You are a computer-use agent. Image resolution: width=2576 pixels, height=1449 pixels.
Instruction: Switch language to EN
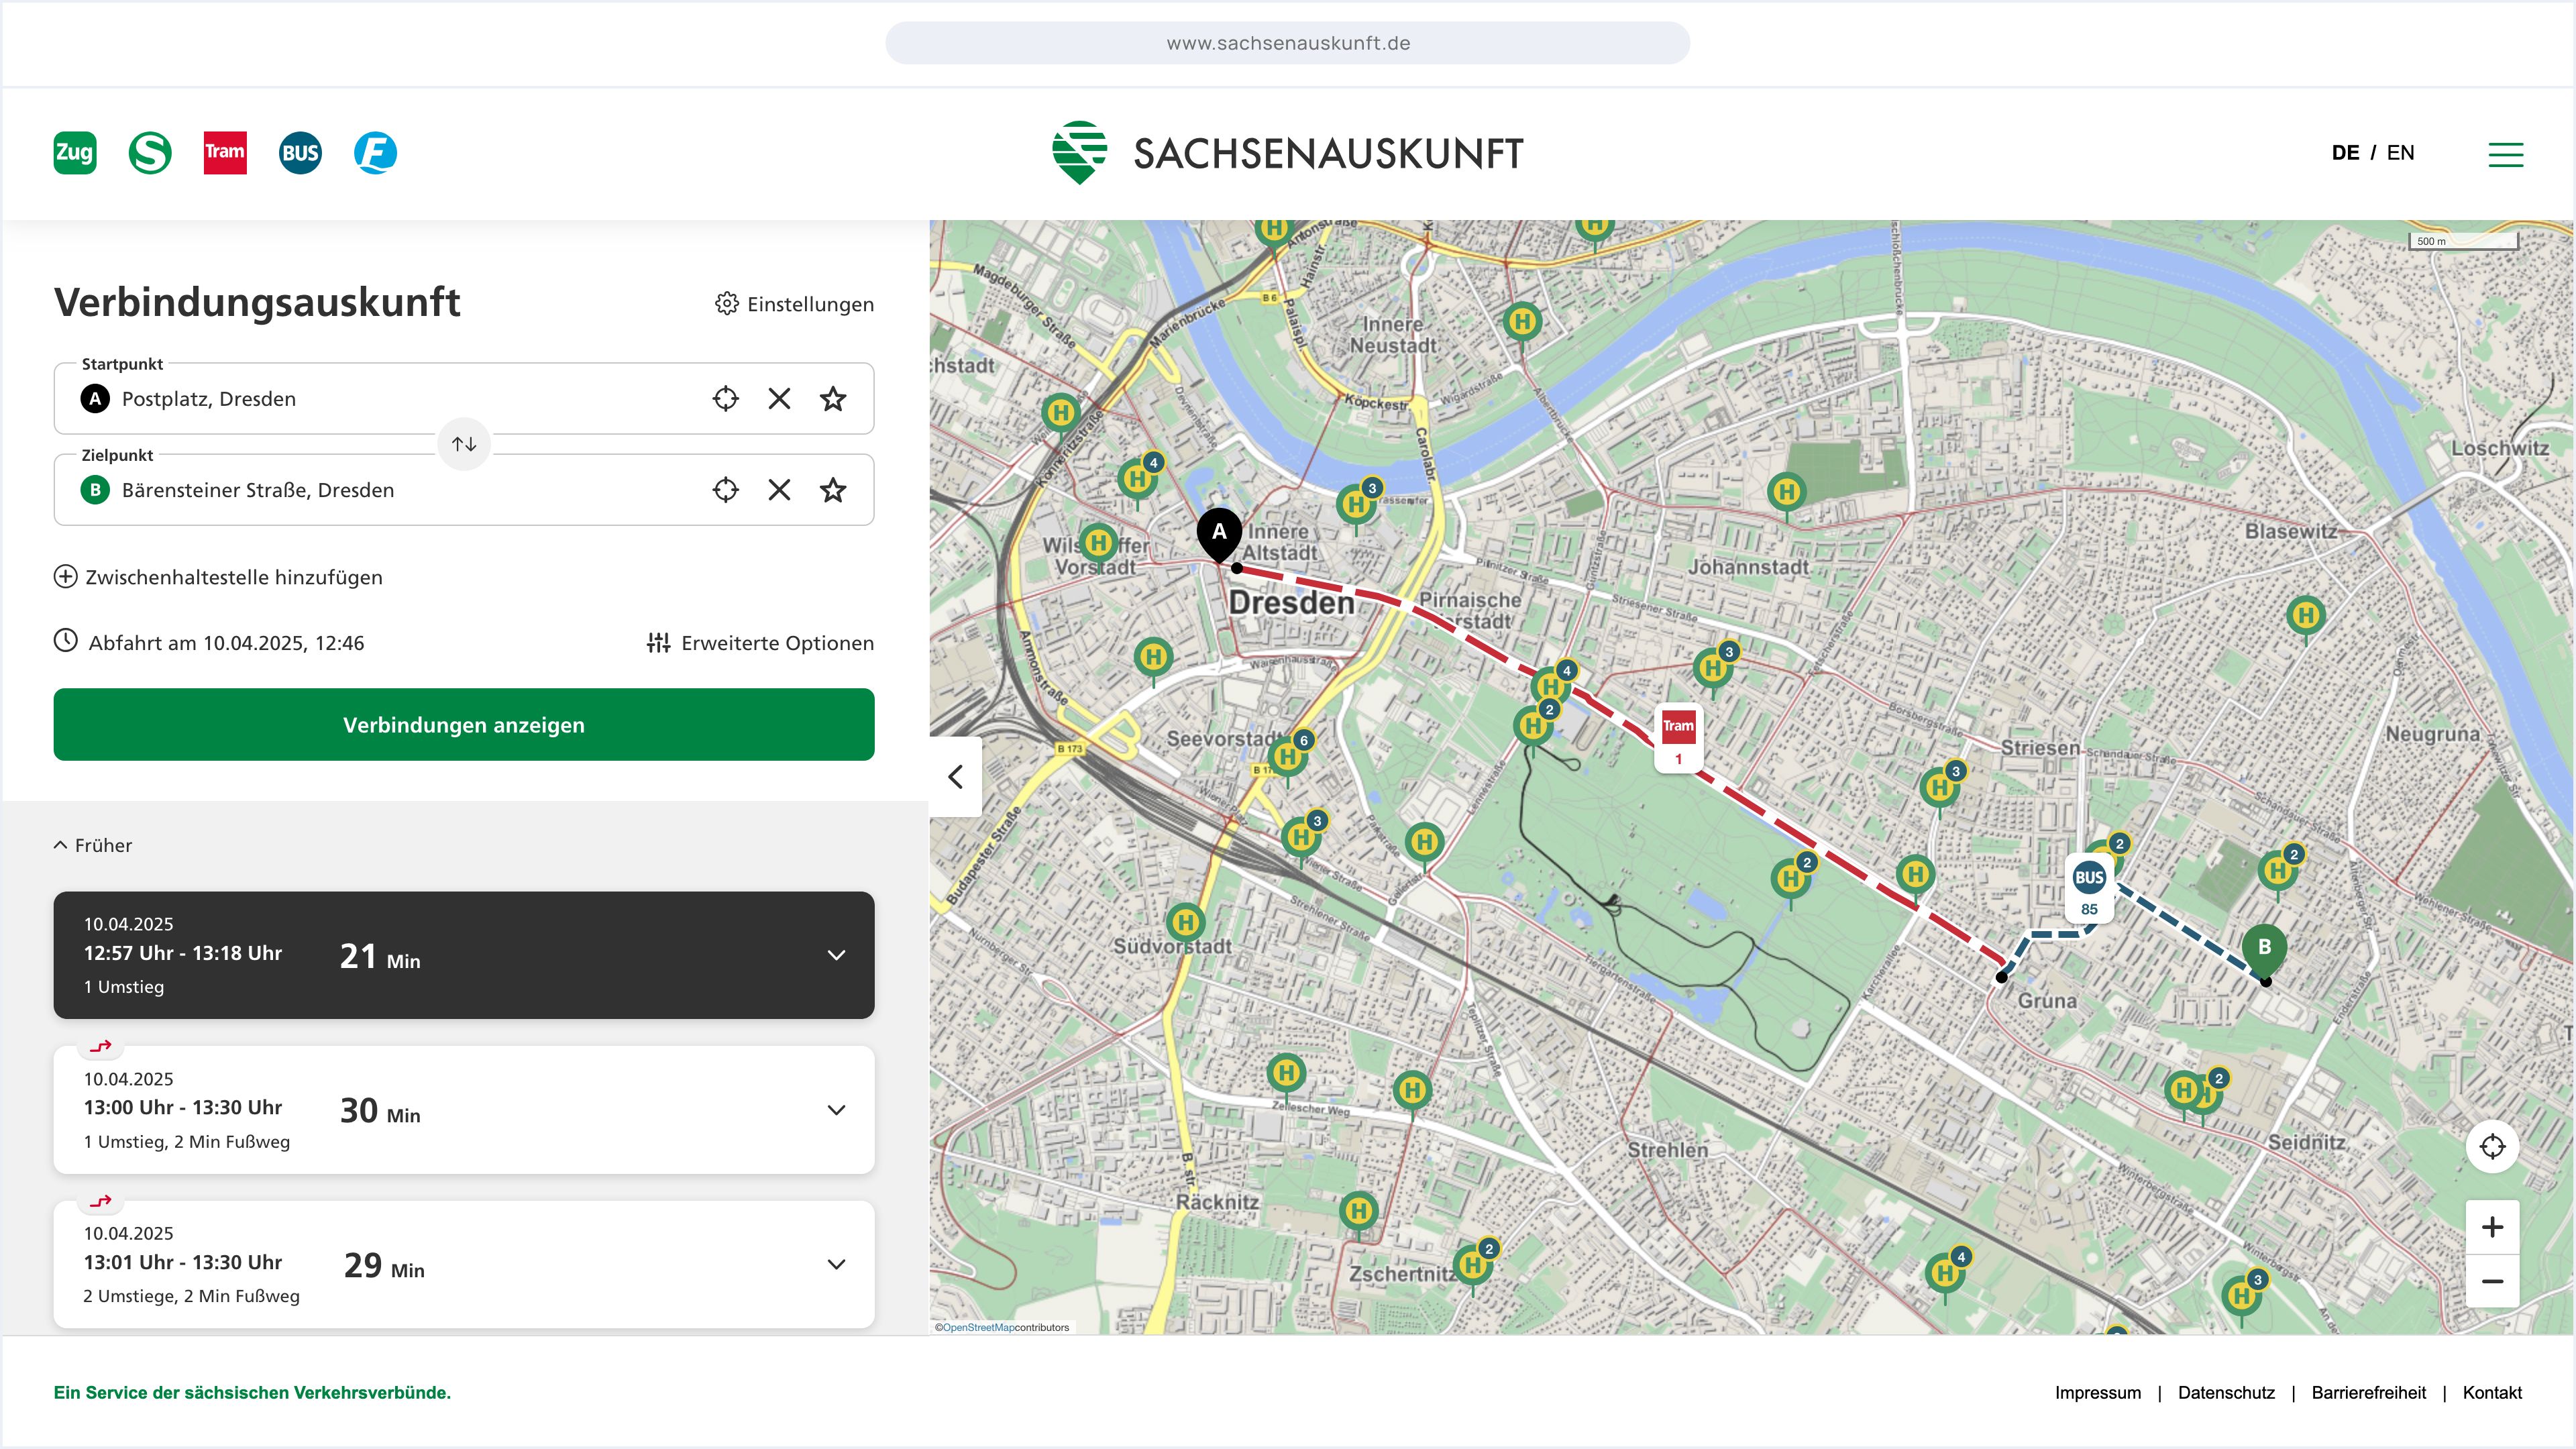tap(2400, 153)
